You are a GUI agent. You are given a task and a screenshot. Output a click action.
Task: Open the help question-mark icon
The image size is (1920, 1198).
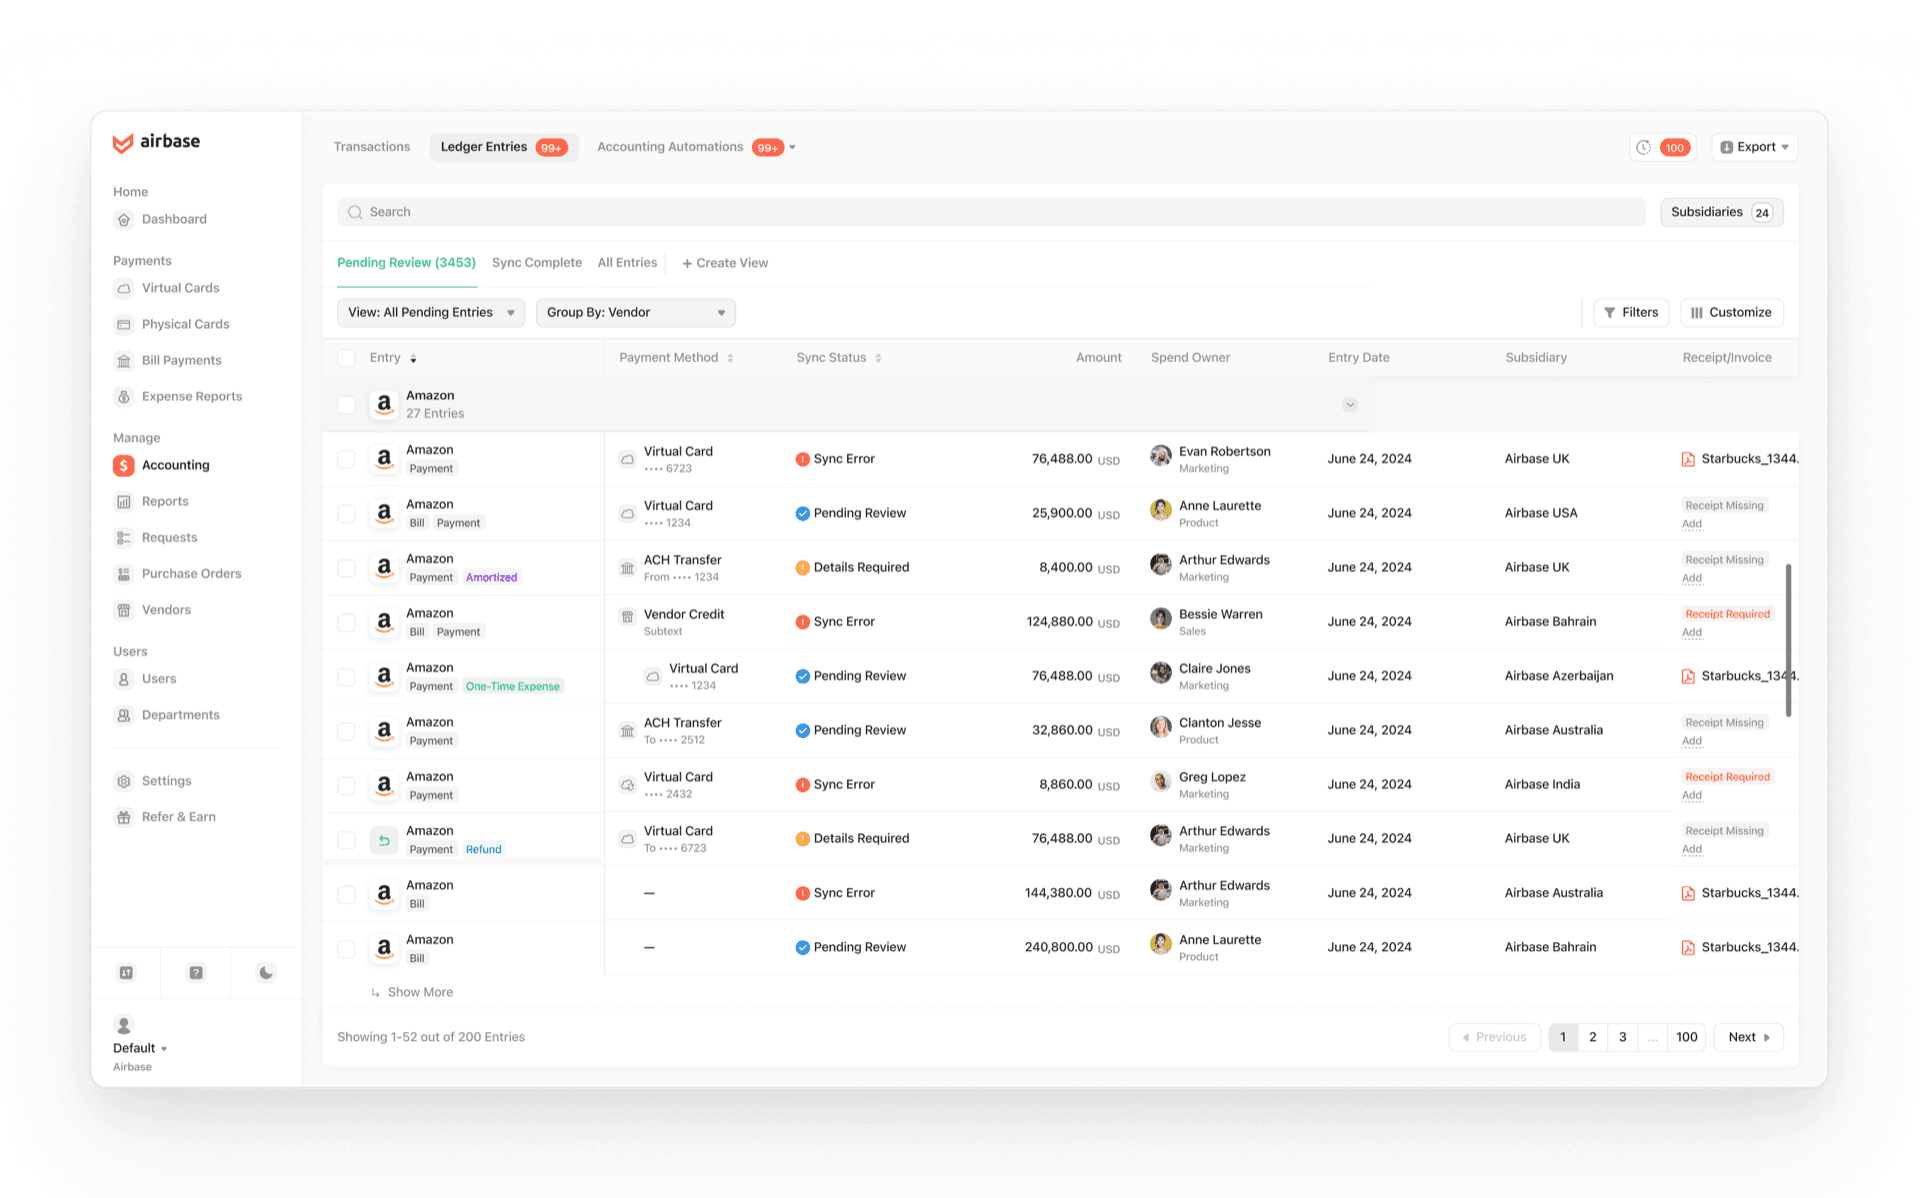[x=196, y=972]
